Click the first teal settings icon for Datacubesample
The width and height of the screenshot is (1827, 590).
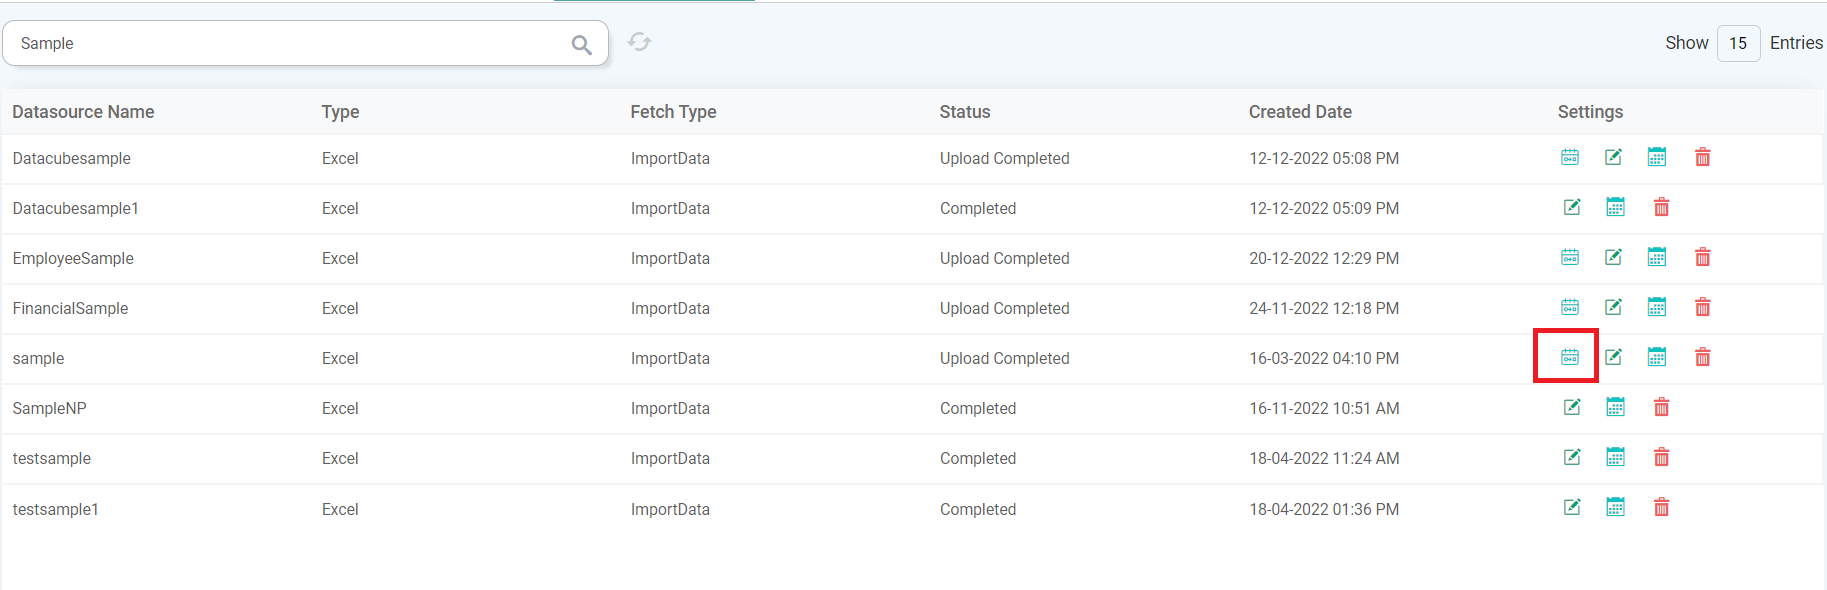(1570, 157)
